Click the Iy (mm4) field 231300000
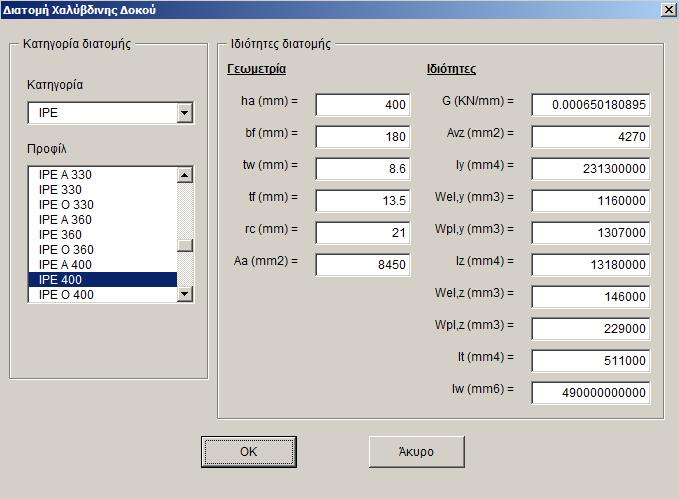This screenshot has height=499, width=679. coord(591,168)
